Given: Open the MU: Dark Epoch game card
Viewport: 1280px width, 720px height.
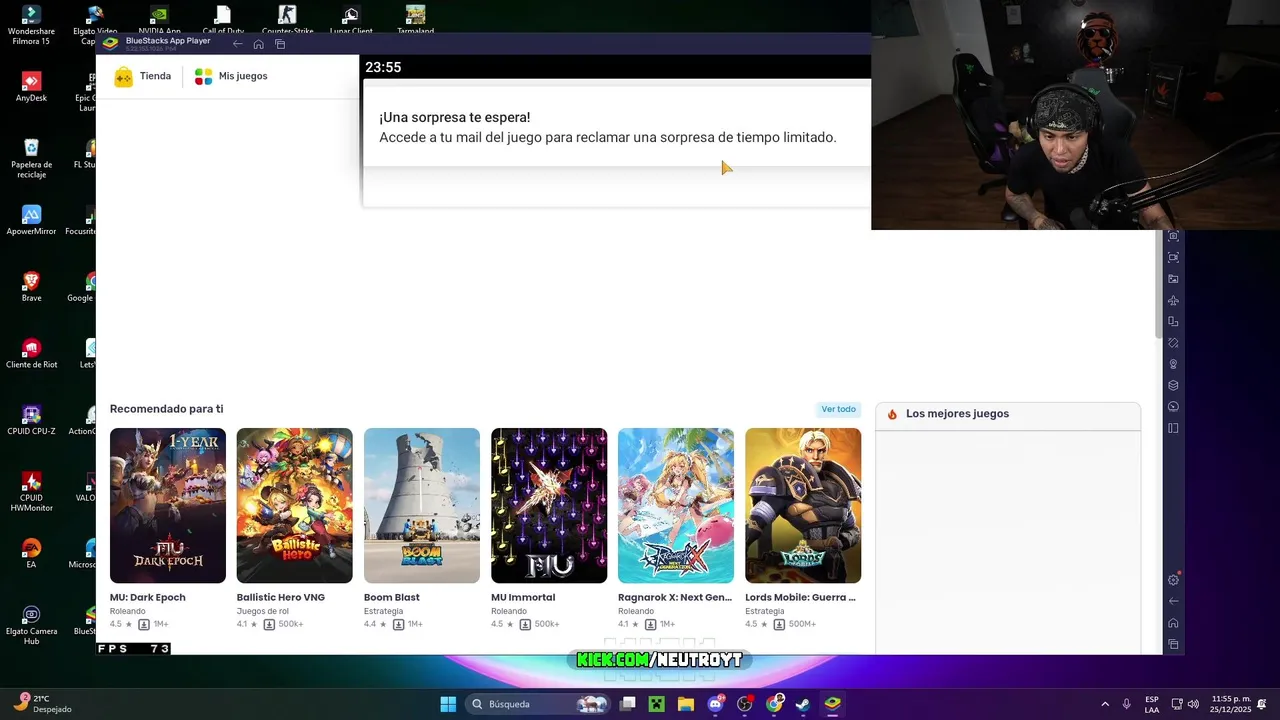Looking at the screenshot, I should pos(168,505).
